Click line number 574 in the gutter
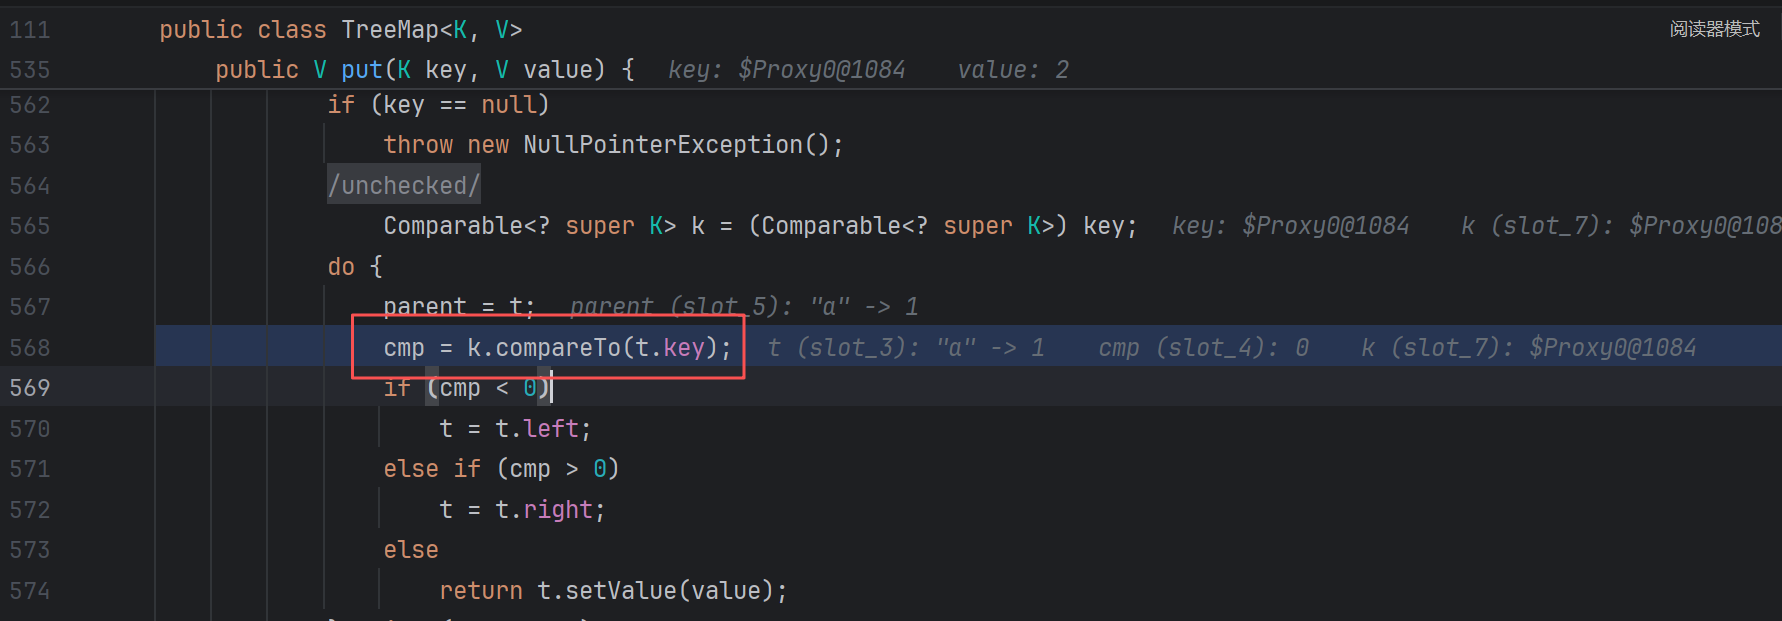The height and width of the screenshot is (621, 1782). (x=30, y=591)
